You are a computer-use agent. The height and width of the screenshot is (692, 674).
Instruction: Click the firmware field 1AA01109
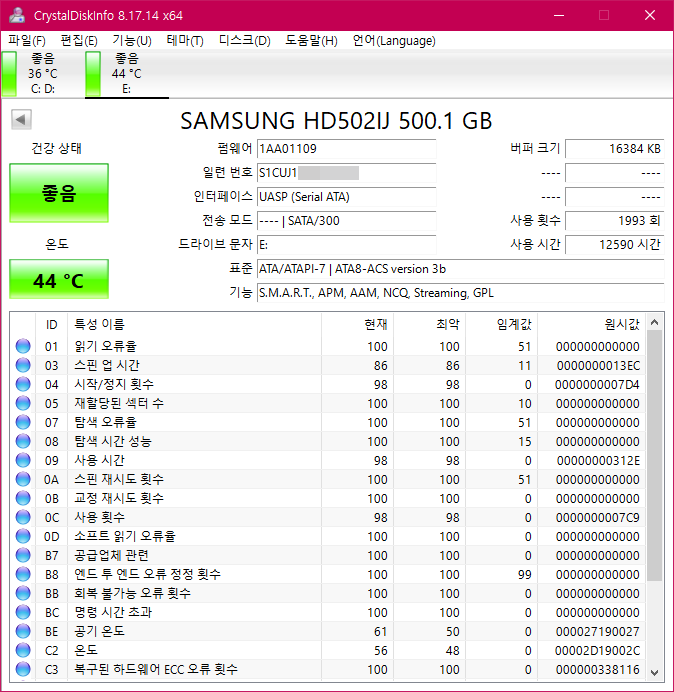pyautogui.click(x=346, y=149)
